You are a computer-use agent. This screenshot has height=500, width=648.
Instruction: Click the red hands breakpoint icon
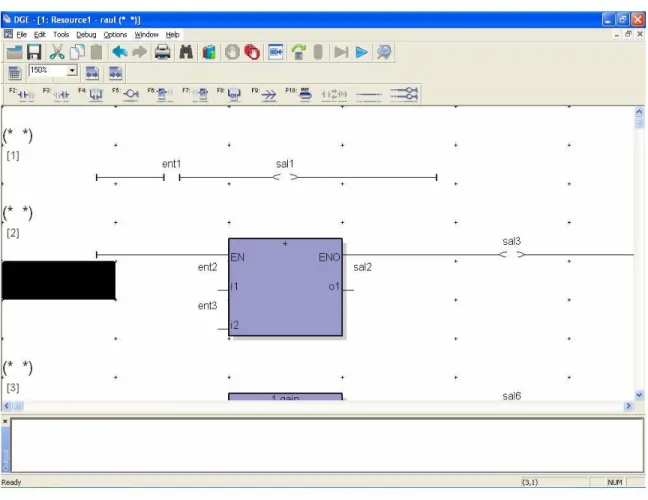[252, 52]
